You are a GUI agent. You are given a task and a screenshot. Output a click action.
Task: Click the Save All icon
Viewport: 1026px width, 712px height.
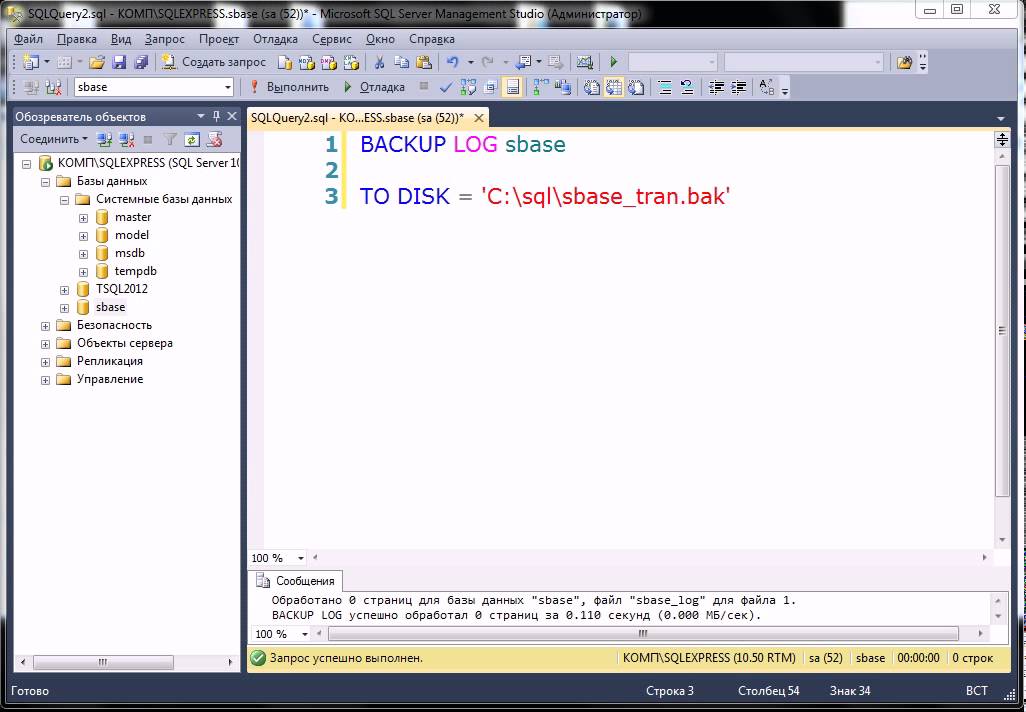click(141, 62)
